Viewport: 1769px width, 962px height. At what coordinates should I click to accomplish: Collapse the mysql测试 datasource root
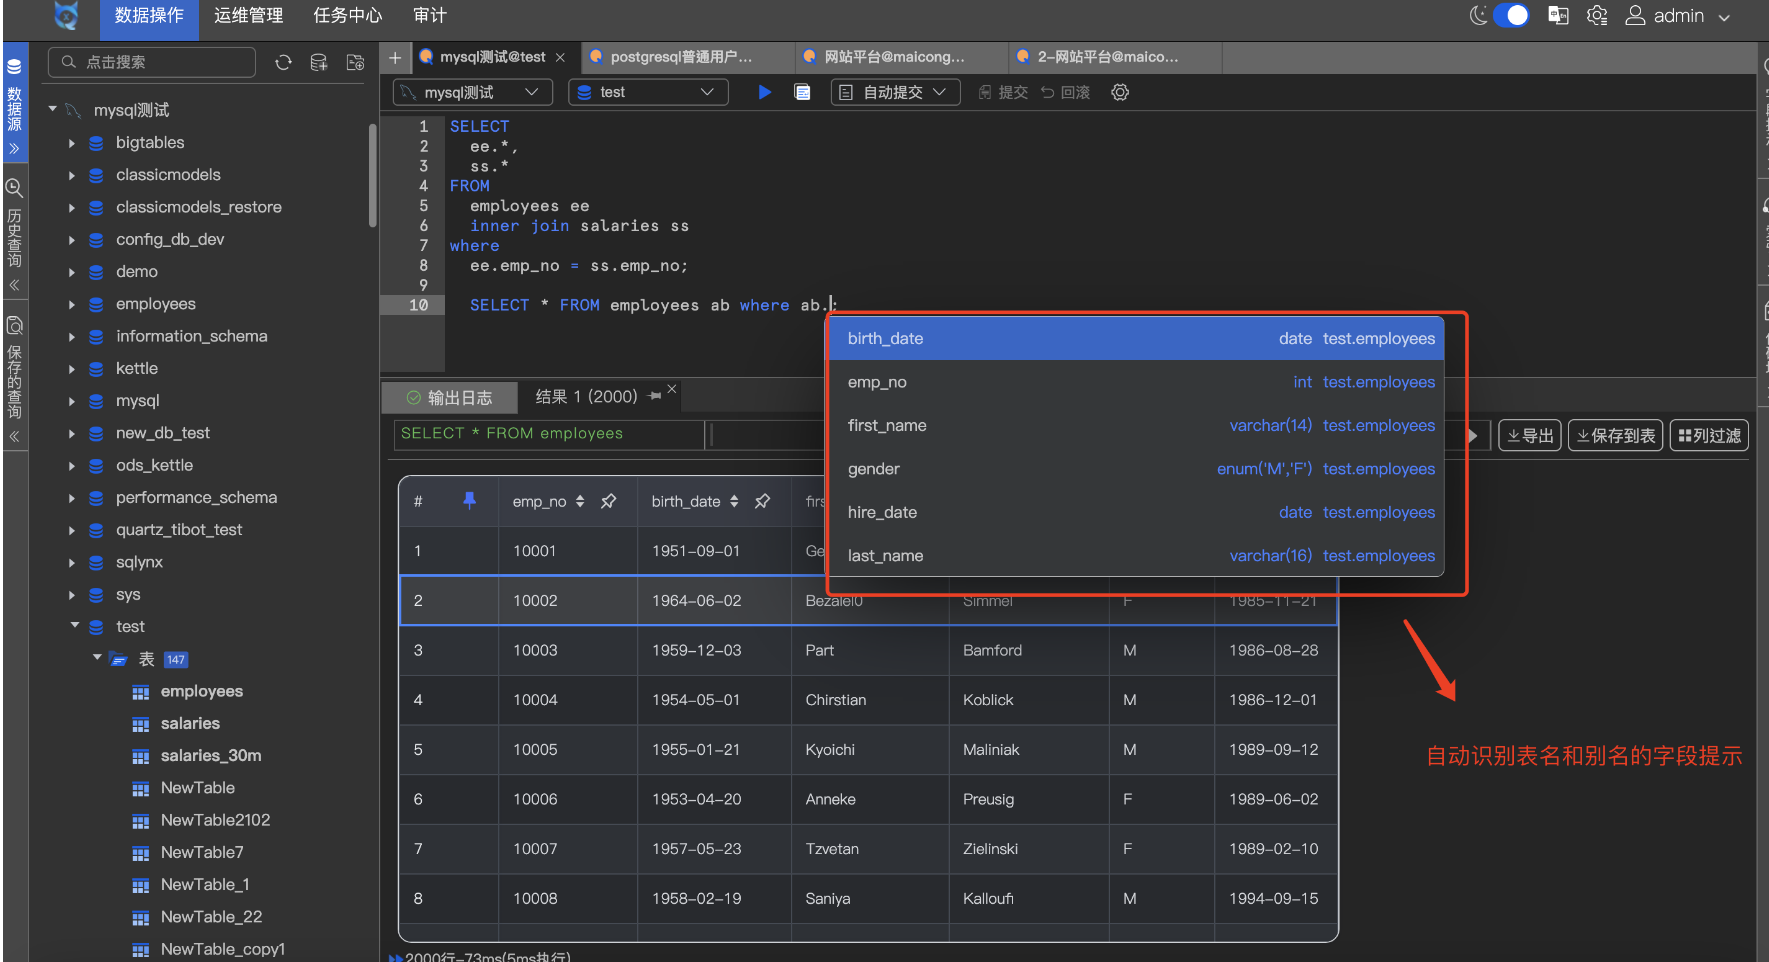52,109
